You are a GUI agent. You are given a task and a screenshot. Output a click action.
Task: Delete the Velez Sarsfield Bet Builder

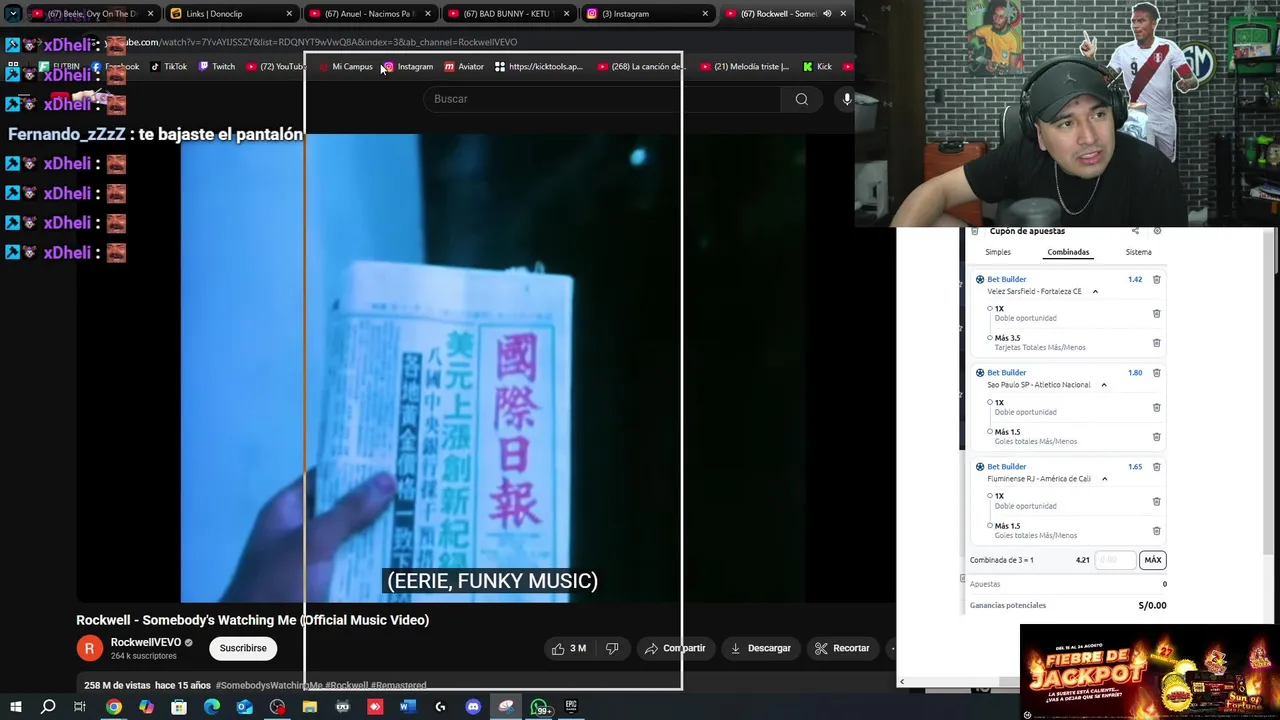pyautogui.click(x=1156, y=279)
